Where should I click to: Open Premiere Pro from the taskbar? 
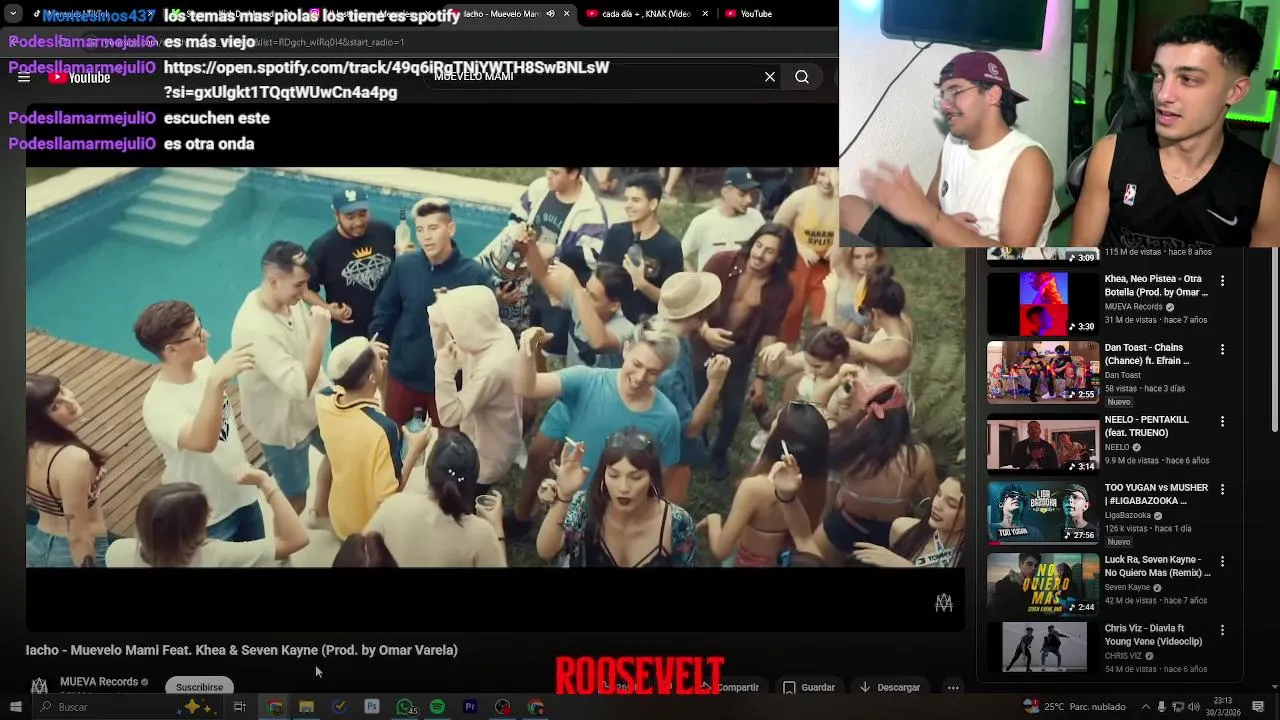[470, 707]
